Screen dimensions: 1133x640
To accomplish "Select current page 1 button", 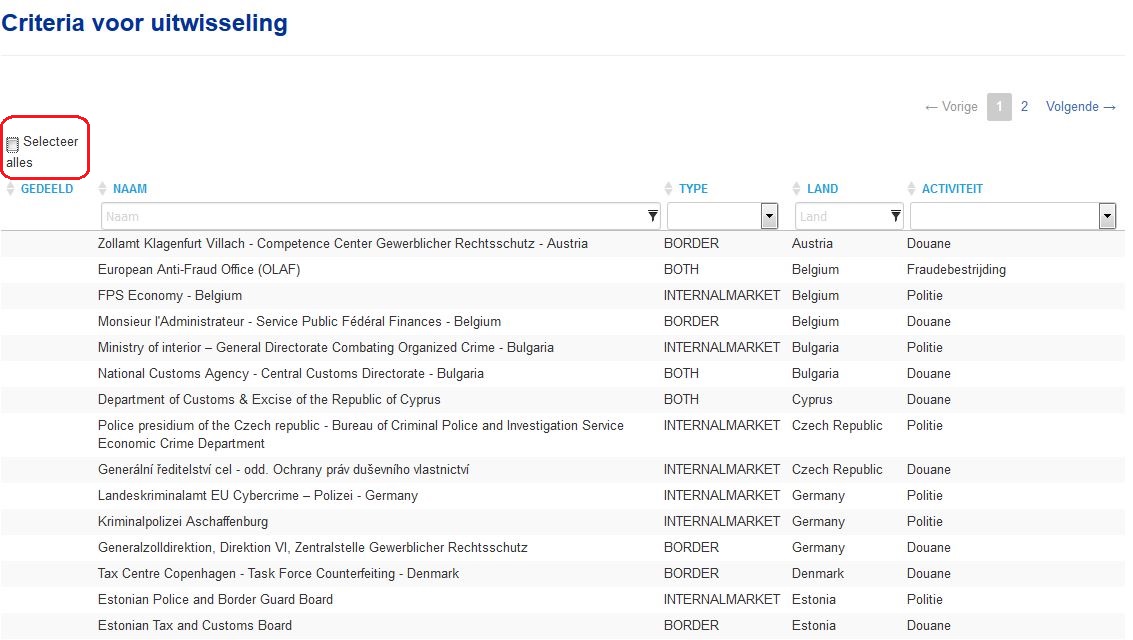I will tap(999, 107).
